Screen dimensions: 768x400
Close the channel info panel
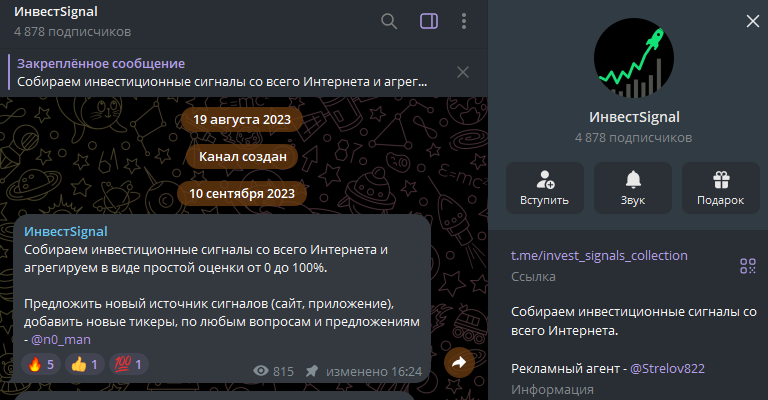[x=753, y=21]
